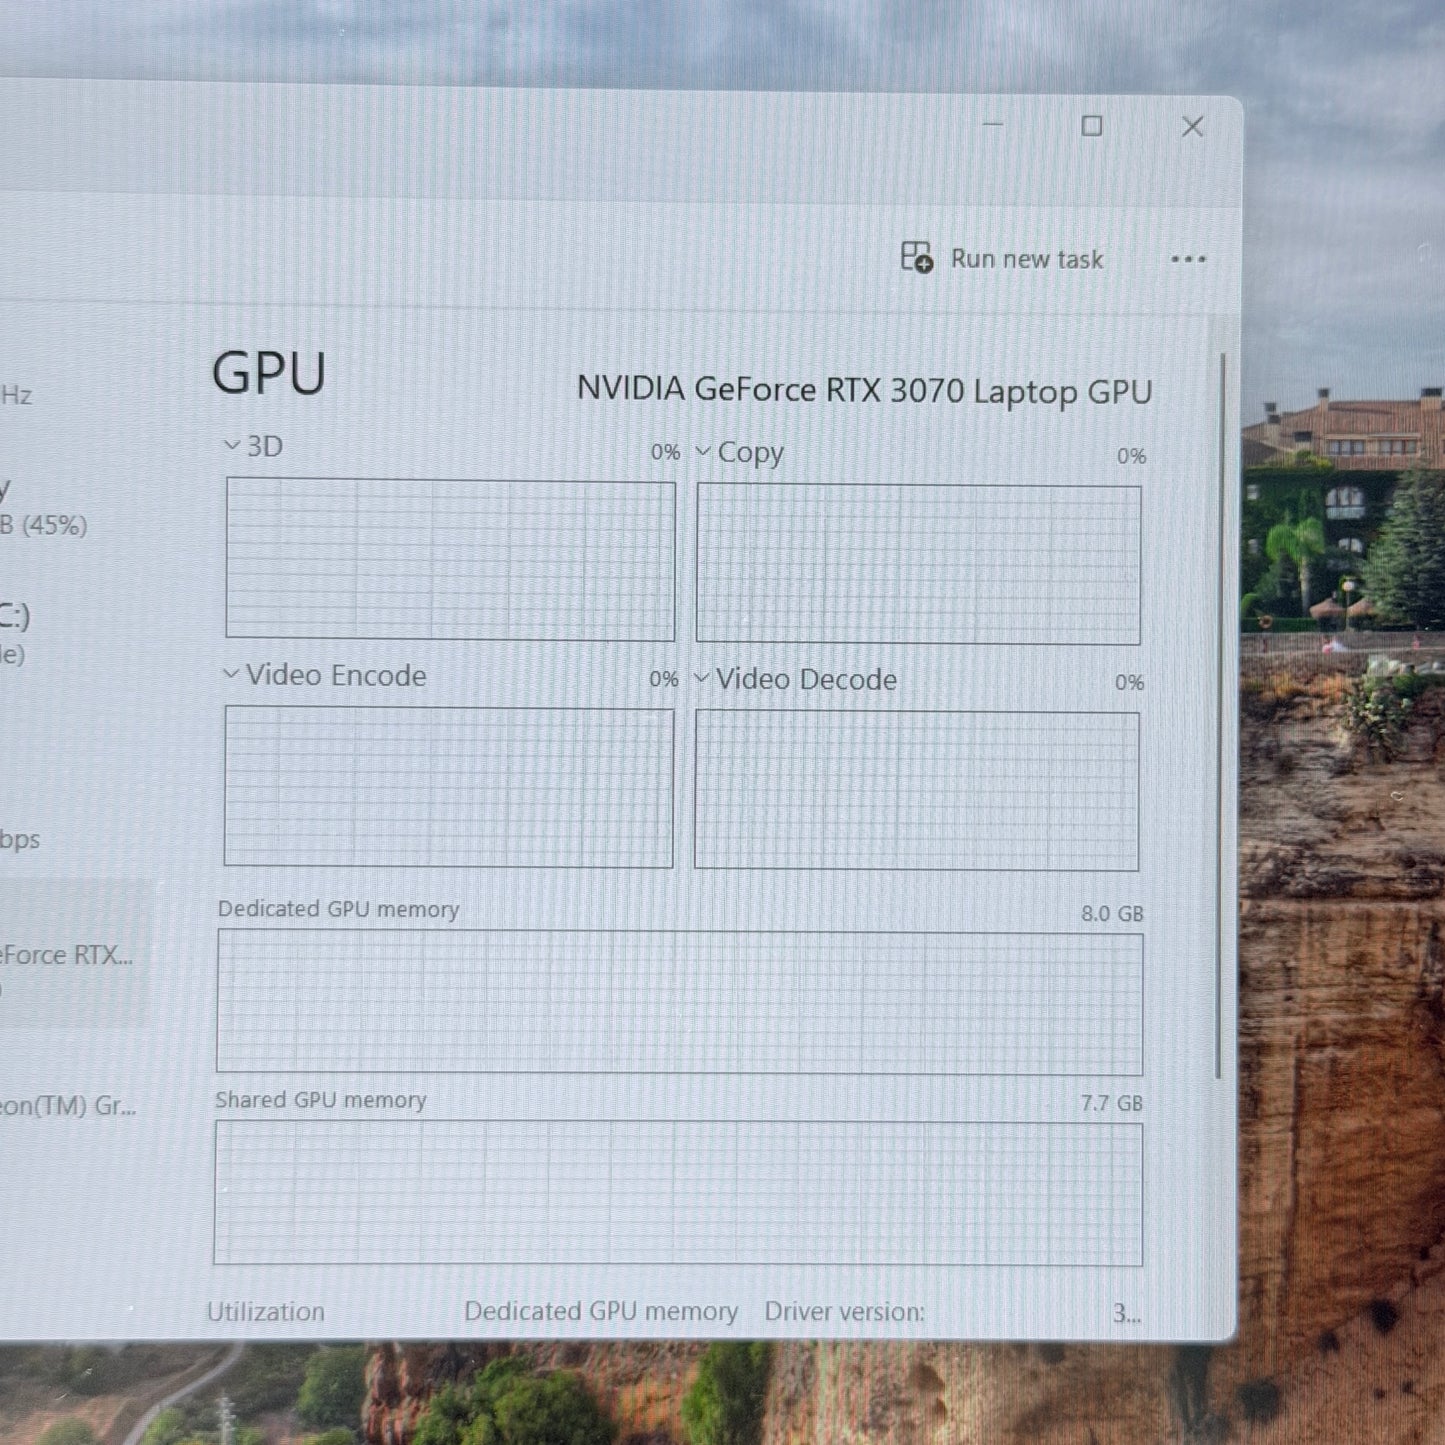Maximize the Task Manager window

point(1092,126)
